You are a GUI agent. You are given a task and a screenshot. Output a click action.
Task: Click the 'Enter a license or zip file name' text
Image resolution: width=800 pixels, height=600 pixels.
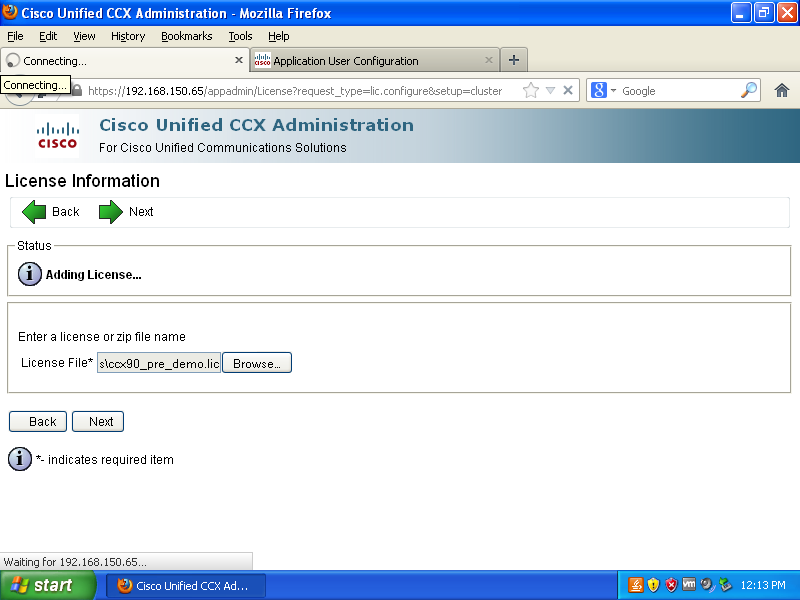102,337
